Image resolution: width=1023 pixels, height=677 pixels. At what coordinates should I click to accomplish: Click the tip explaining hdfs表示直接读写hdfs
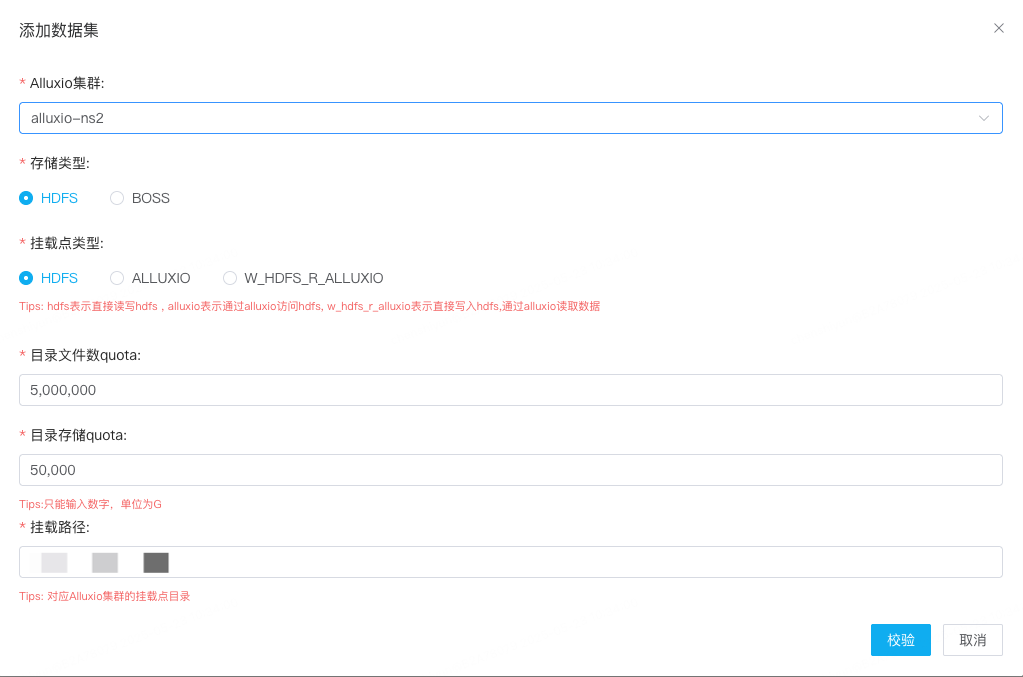(309, 307)
